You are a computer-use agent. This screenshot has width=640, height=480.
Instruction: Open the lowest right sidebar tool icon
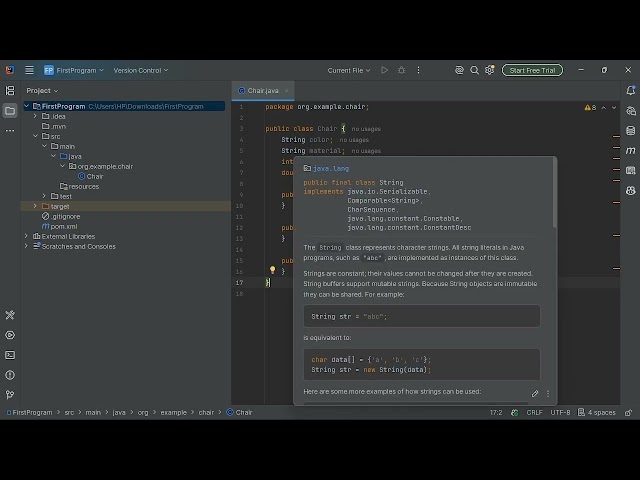[631, 190]
